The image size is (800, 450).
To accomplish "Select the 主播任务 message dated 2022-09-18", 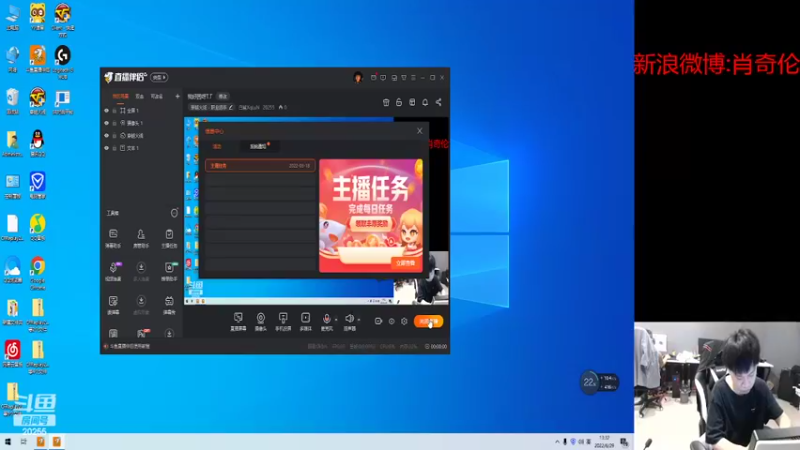I will pos(260,166).
